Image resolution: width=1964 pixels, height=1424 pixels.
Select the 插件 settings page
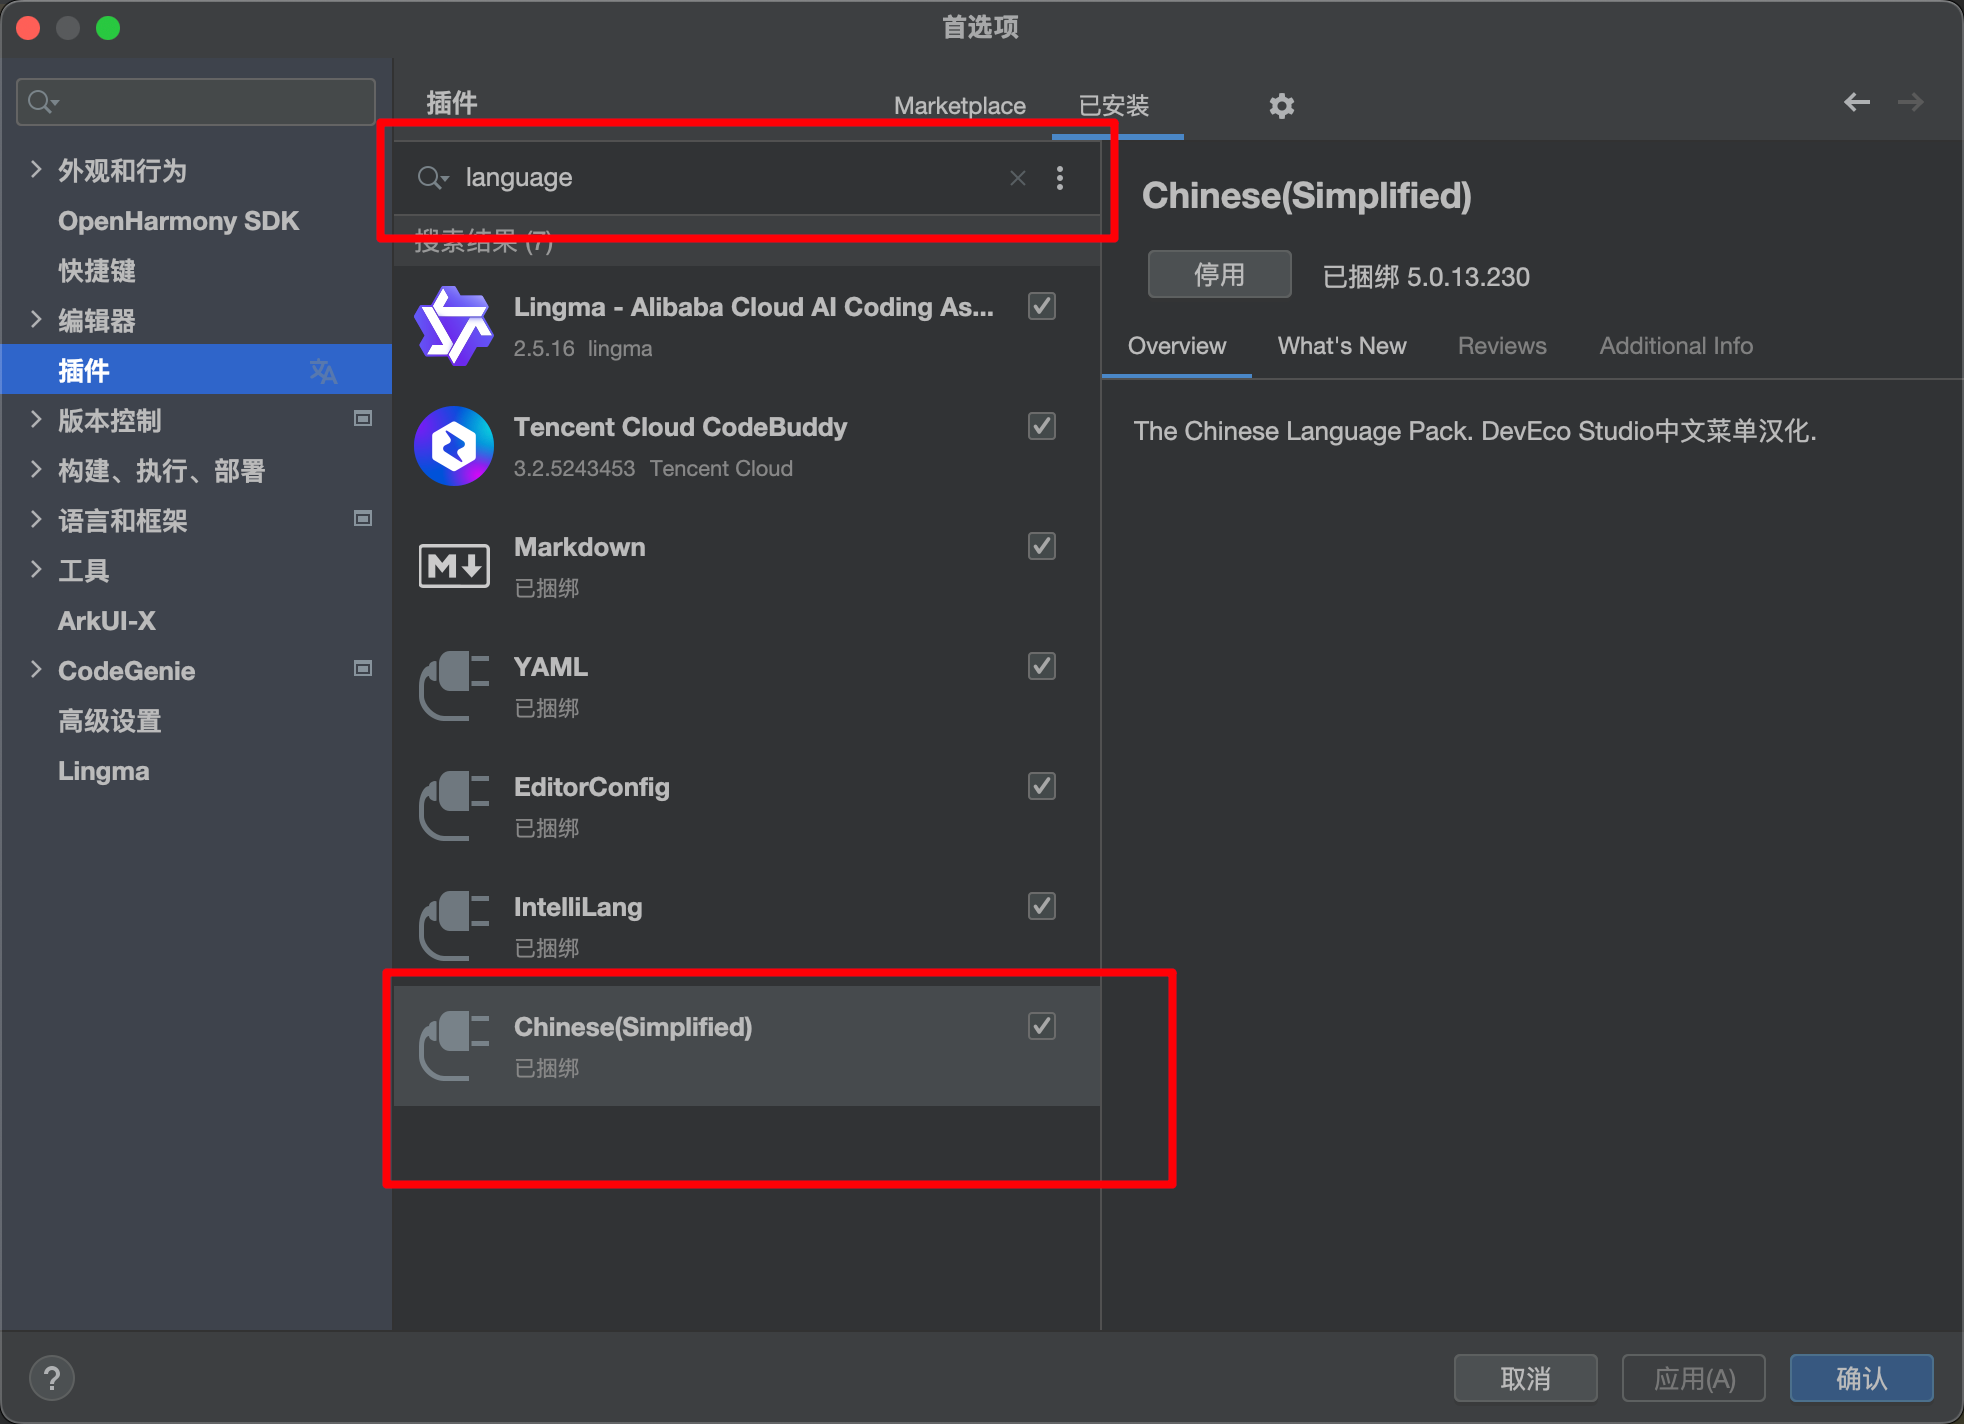pyautogui.click(x=196, y=369)
